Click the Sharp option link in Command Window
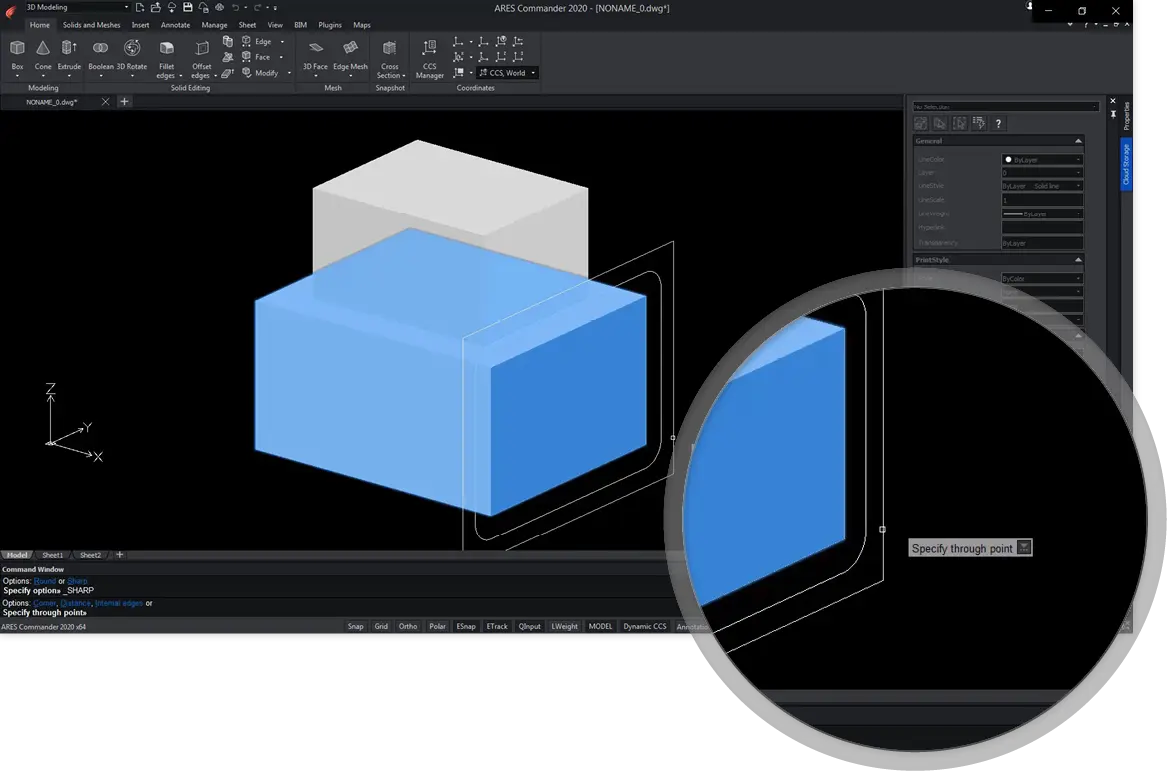The image size is (1167, 771). pos(77,581)
